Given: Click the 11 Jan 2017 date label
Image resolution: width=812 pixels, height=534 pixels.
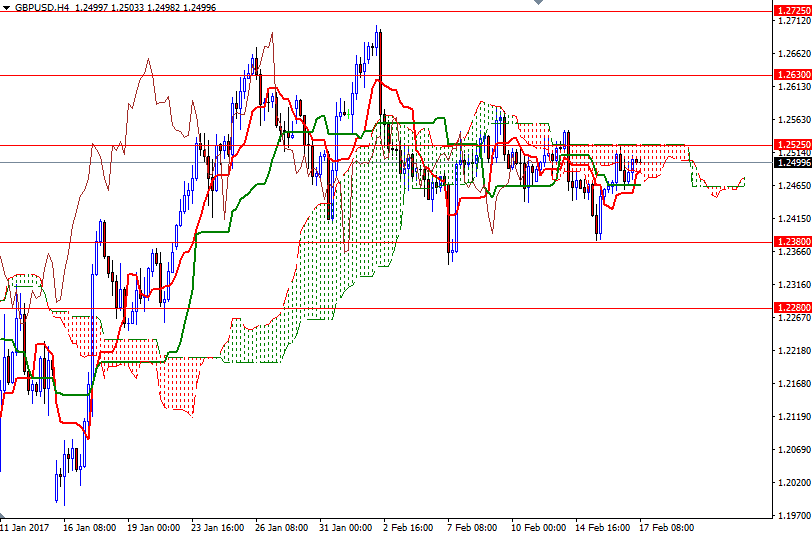Looking at the screenshot, I should pos(24,528).
